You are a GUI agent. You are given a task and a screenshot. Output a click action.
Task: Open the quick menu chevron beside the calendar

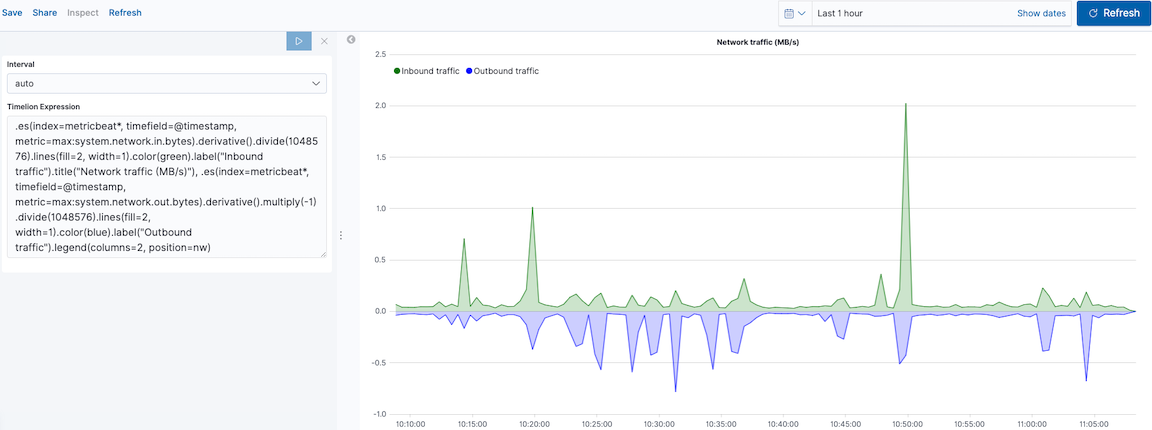click(802, 13)
